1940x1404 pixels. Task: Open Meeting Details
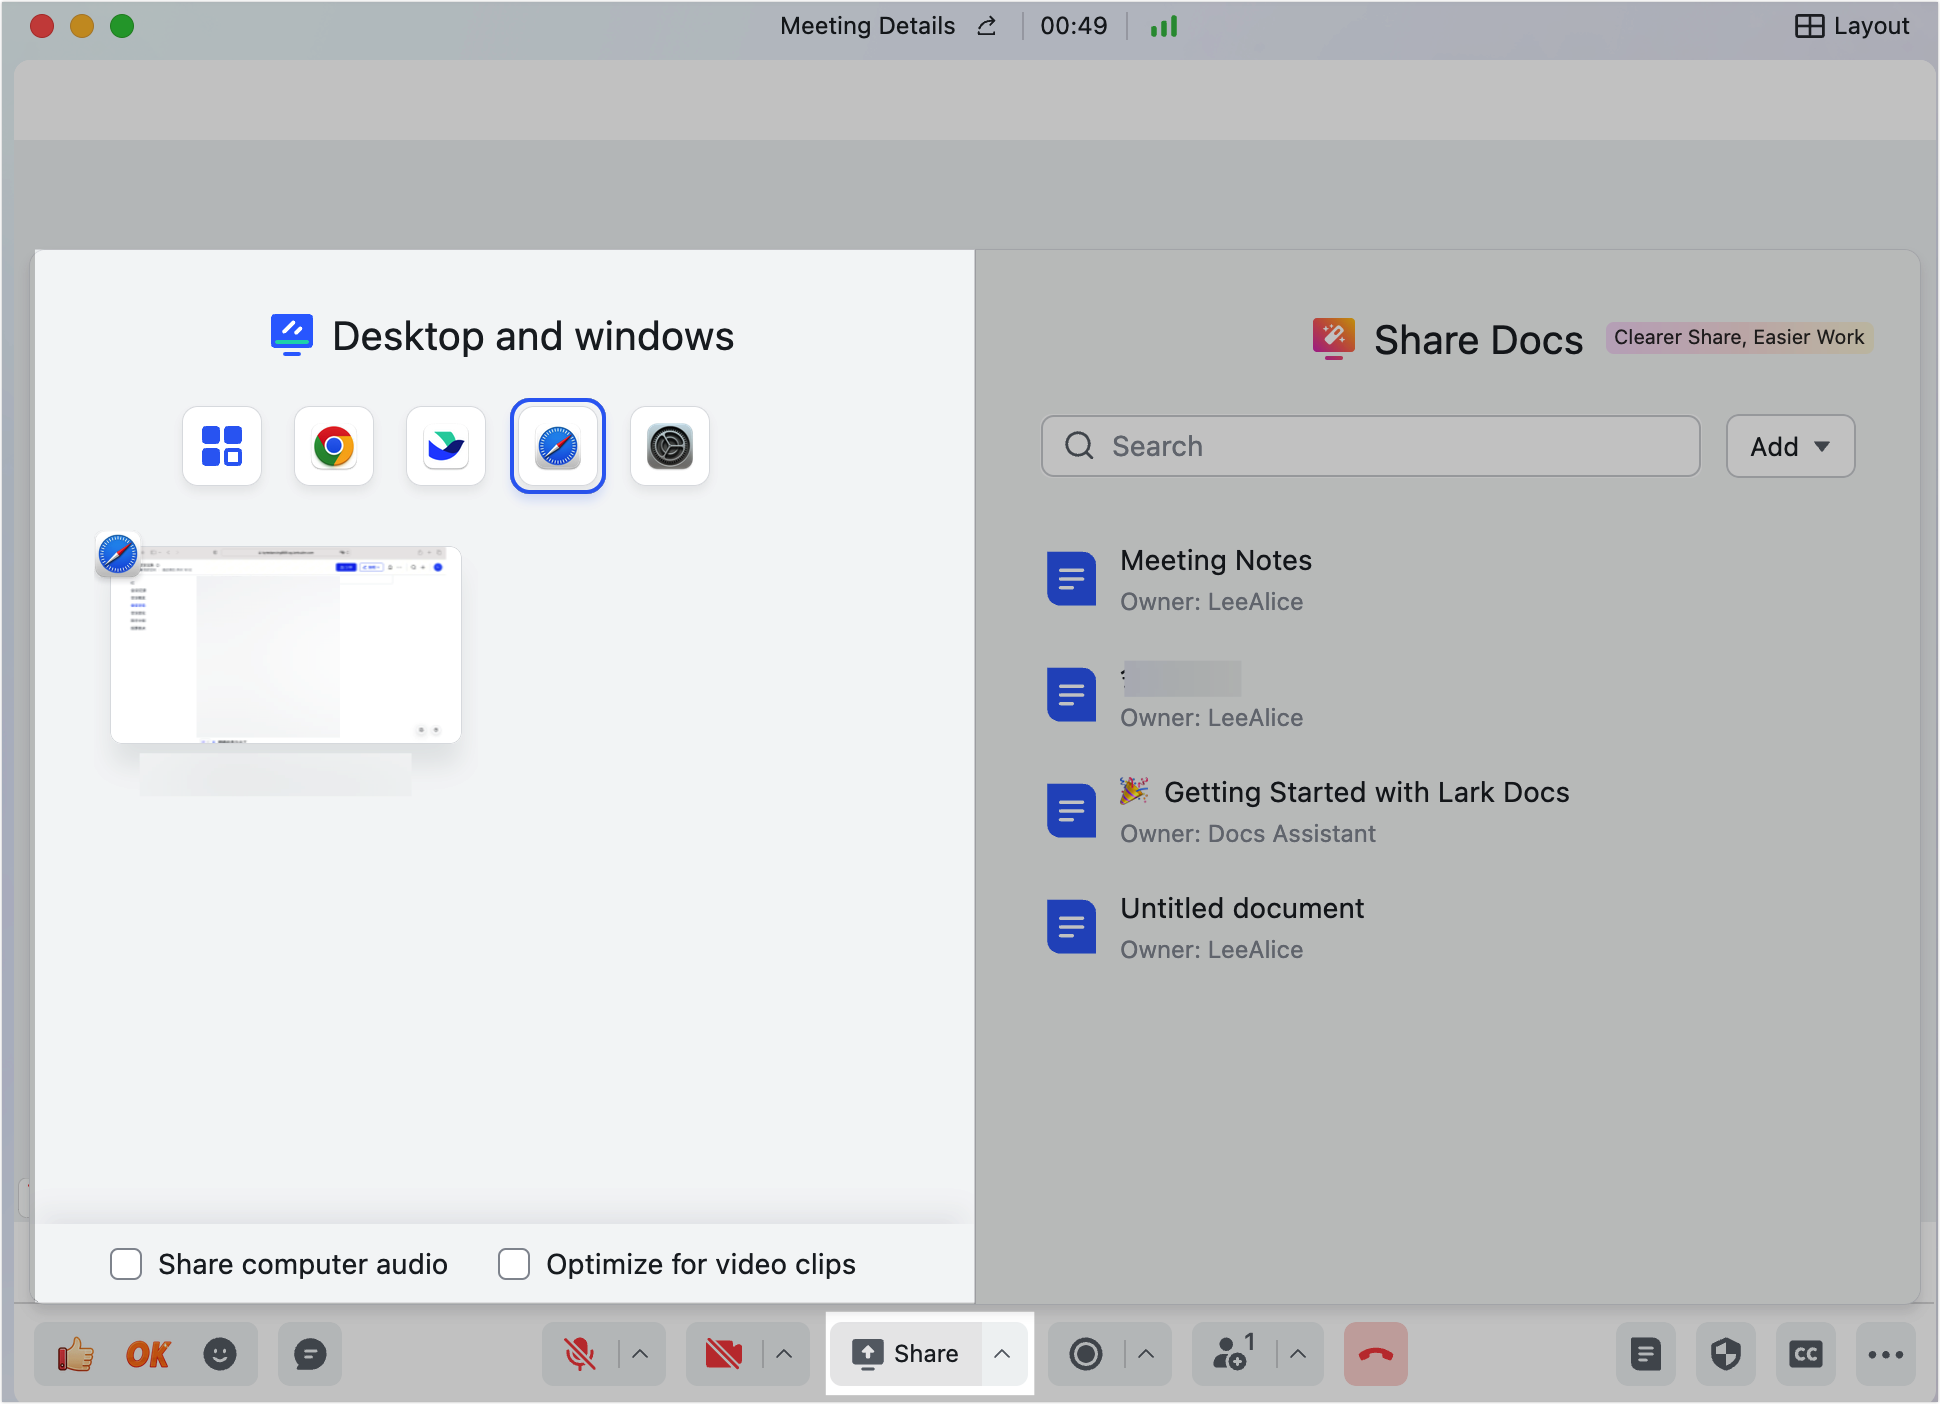point(867,26)
